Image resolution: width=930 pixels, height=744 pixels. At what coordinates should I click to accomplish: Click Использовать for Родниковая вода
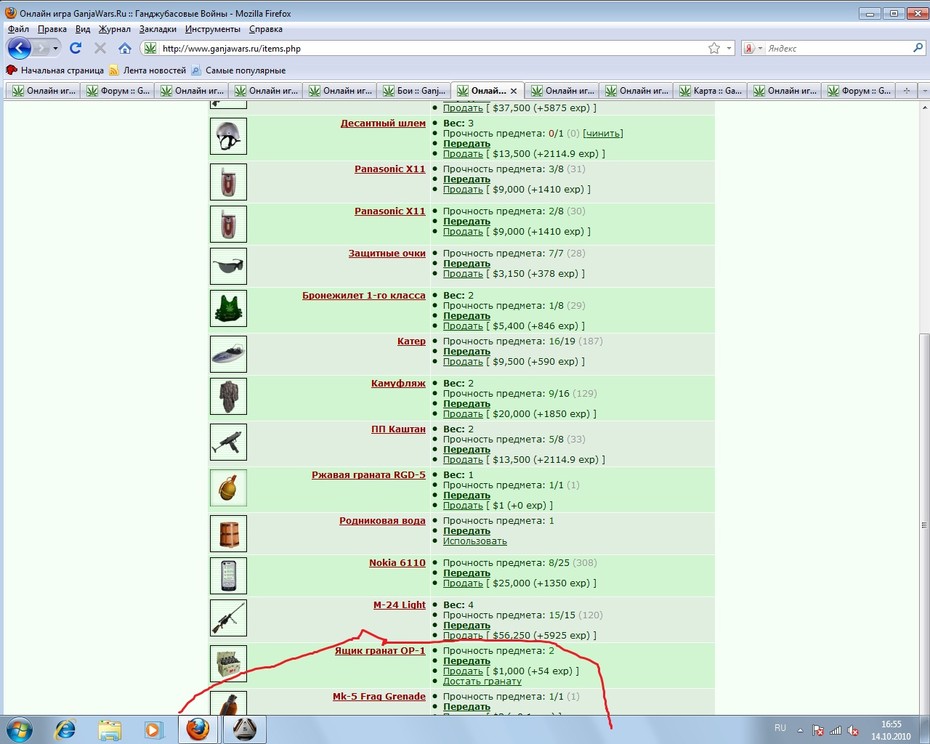pos(475,541)
